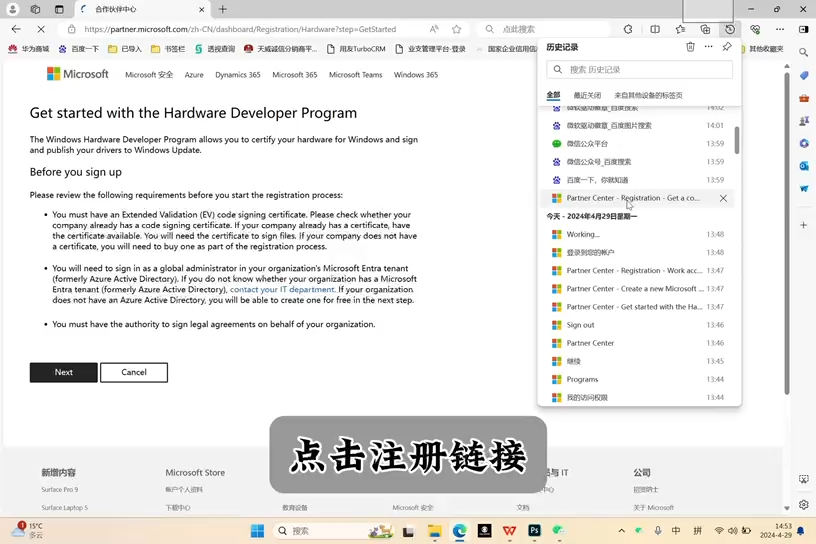The image size is (816, 544).
Task: Click the browser address bar
Action: tap(240, 29)
